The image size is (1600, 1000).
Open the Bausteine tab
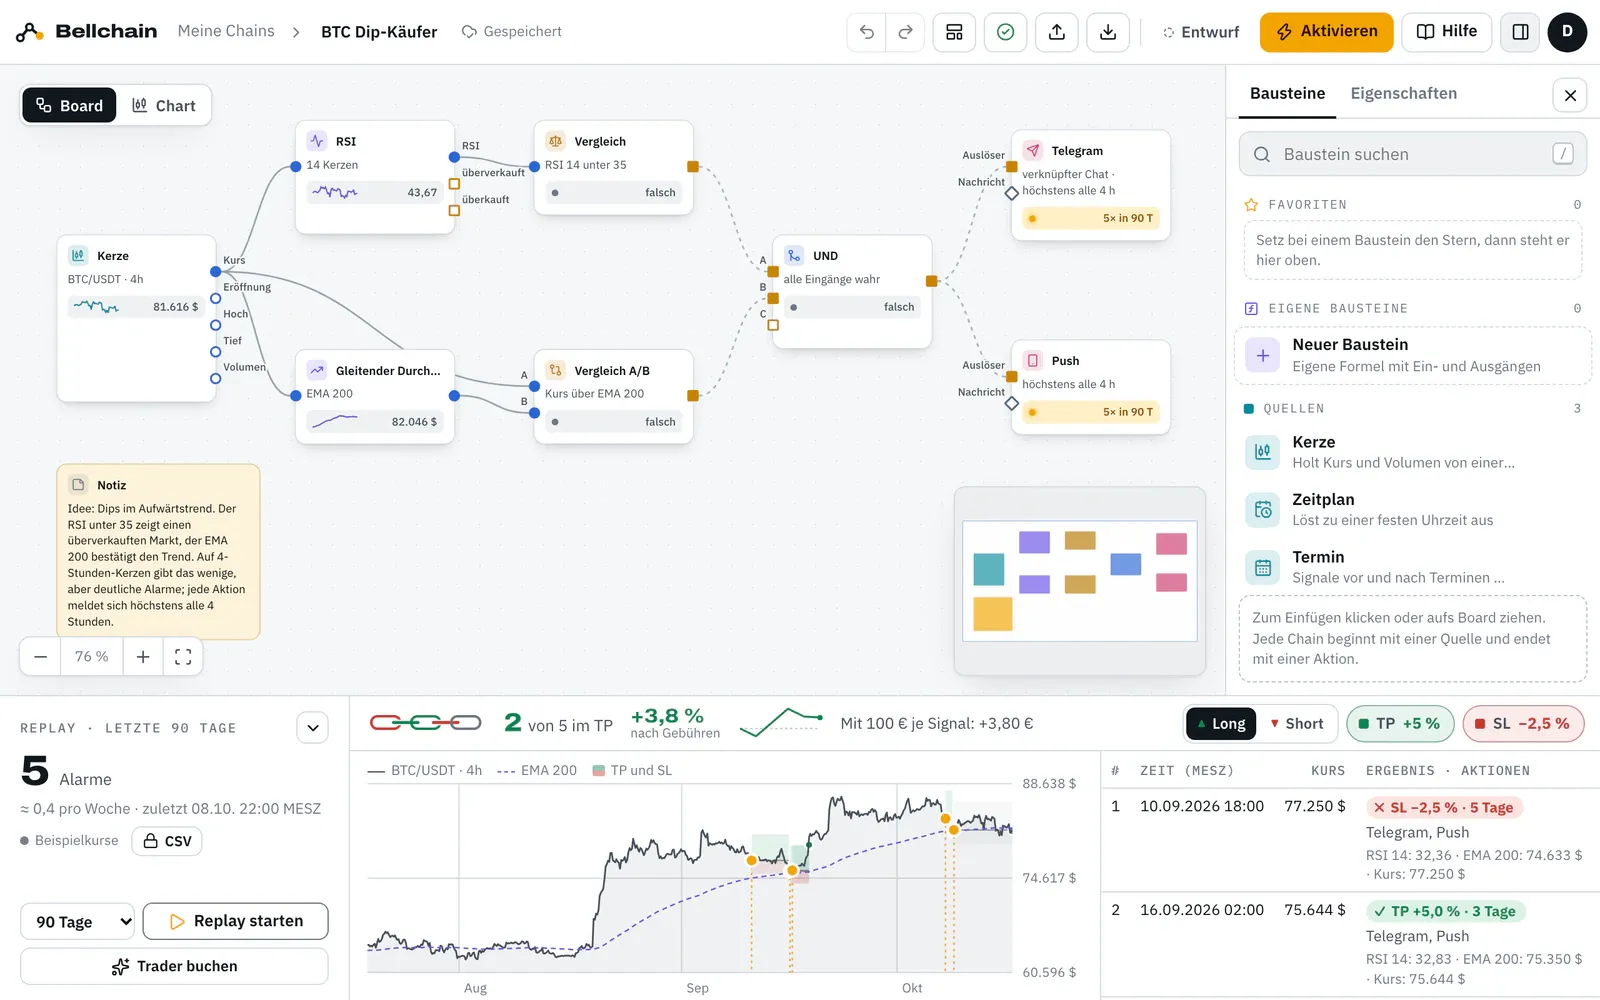pos(1287,93)
